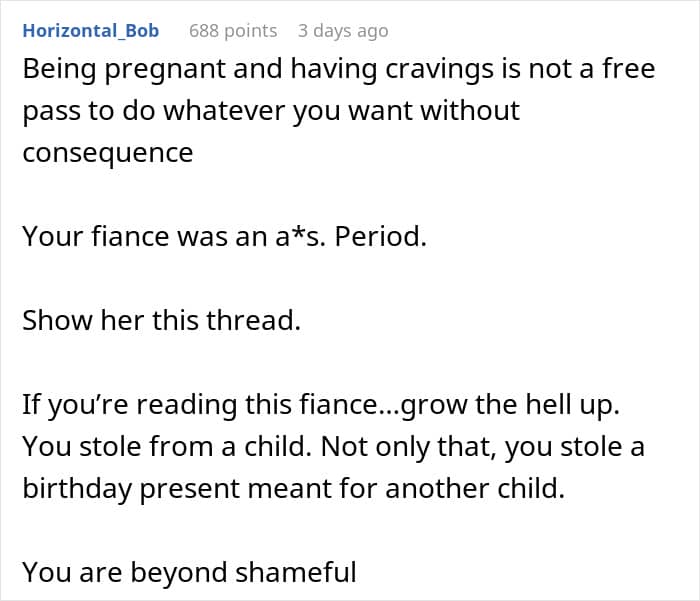Image resolution: width=700 pixels, height=601 pixels.
Task: Open the 3 days ago timestamp permalink
Action: click(x=343, y=31)
